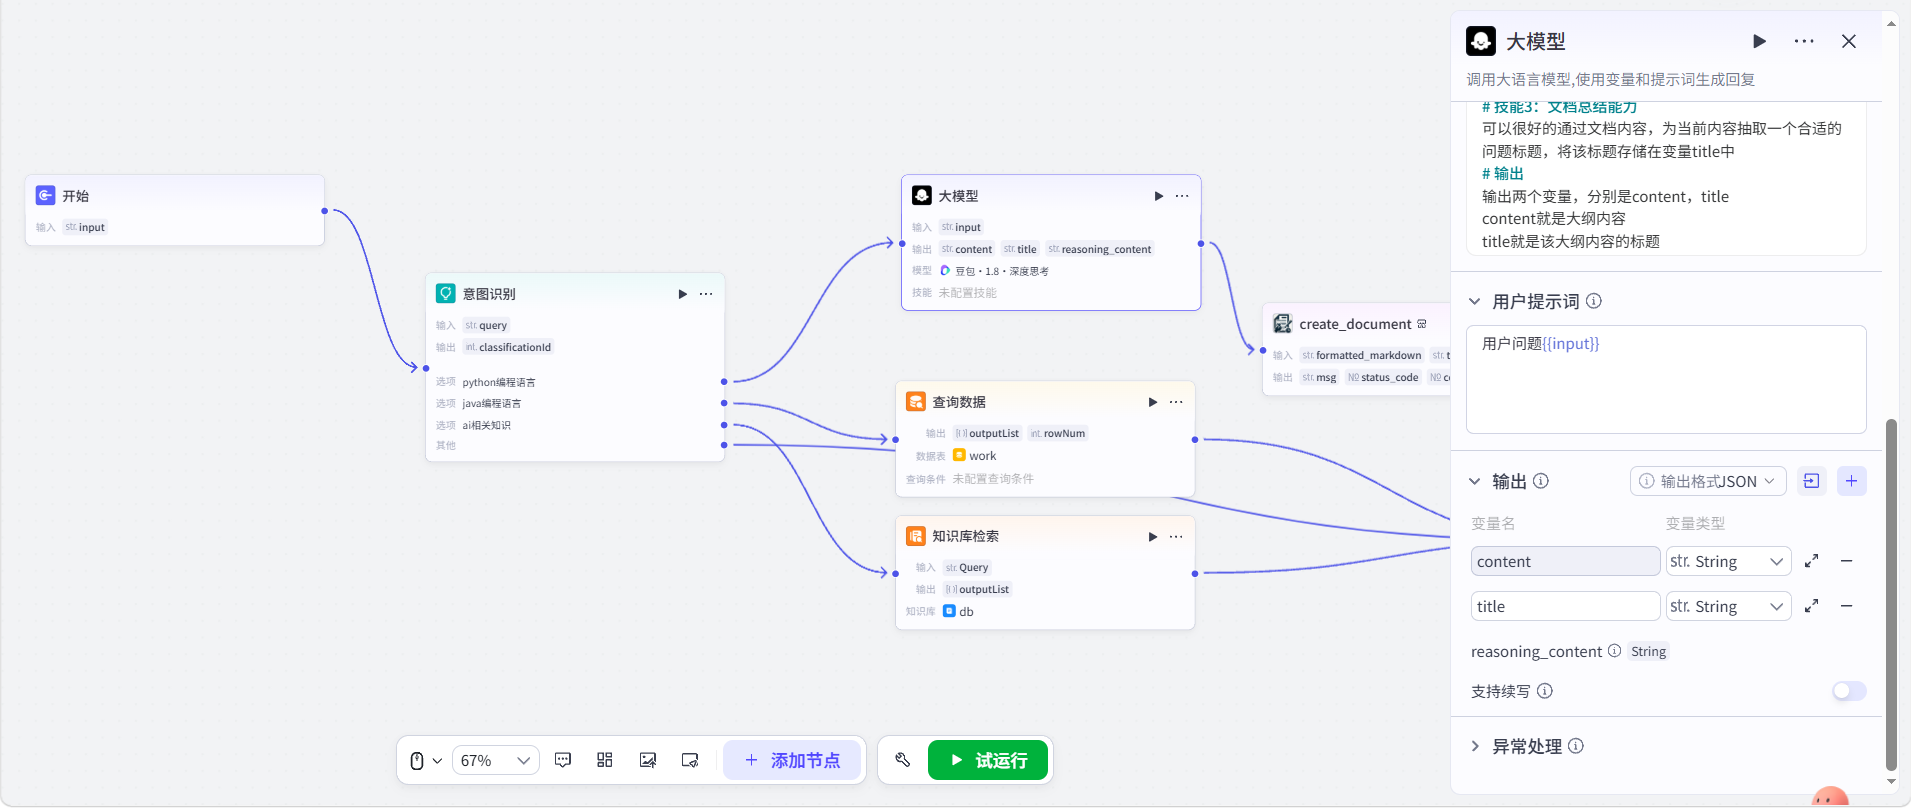1915x810 pixels.
Task: Click the create_document node icon
Action: (1283, 323)
